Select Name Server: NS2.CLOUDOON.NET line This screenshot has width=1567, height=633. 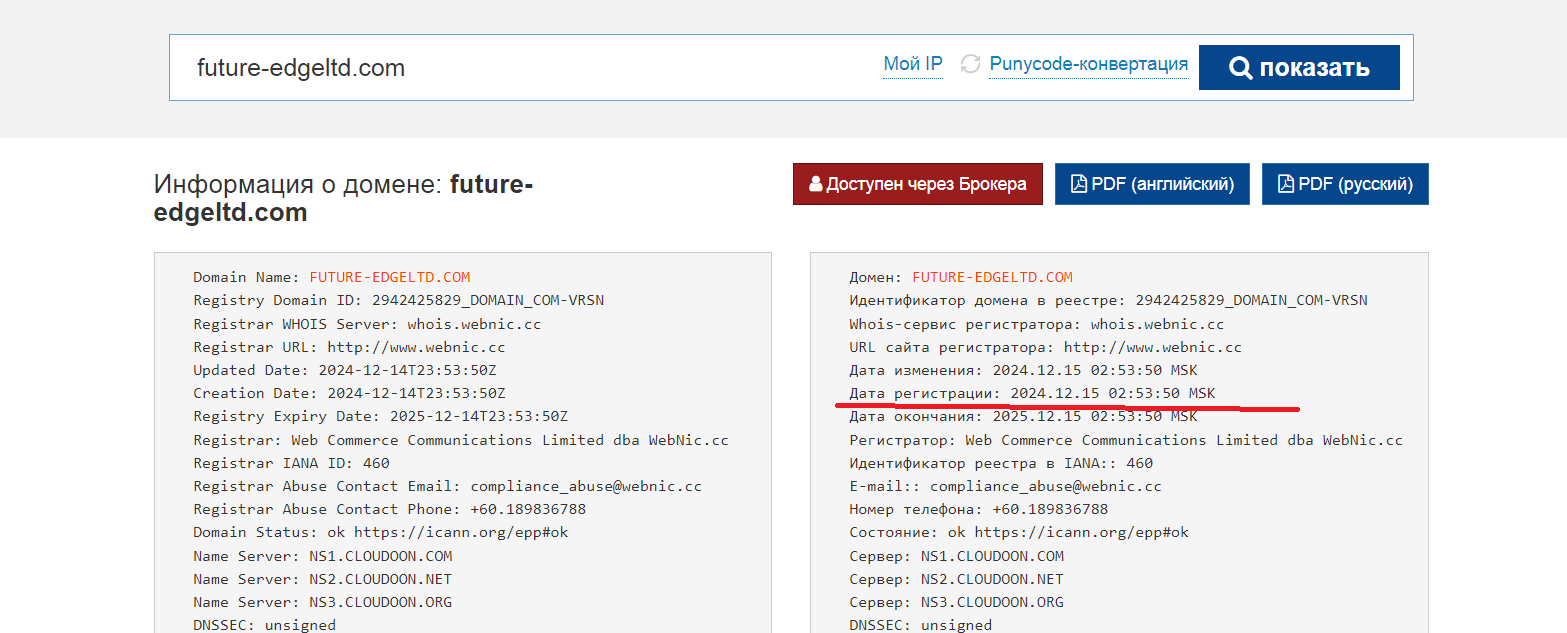coord(322,579)
